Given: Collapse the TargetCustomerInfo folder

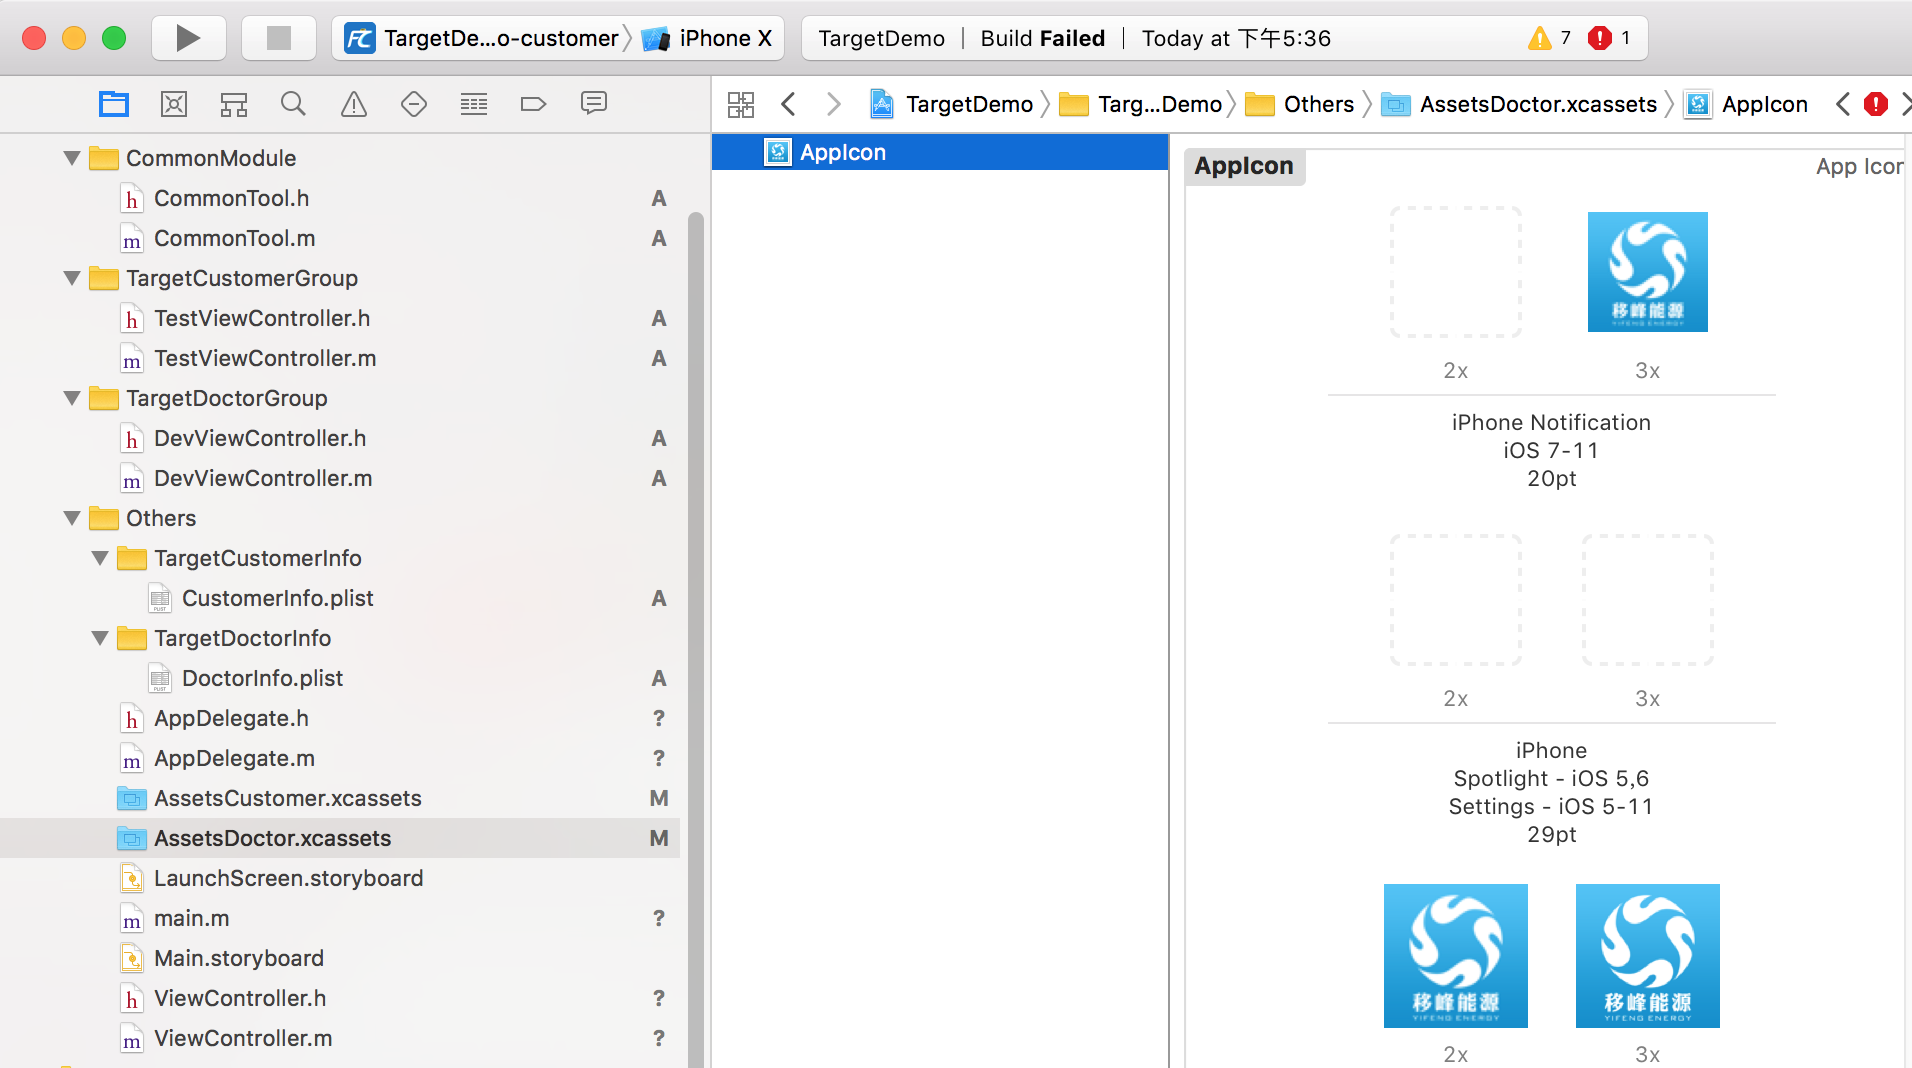Looking at the screenshot, I should (x=100, y=558).
